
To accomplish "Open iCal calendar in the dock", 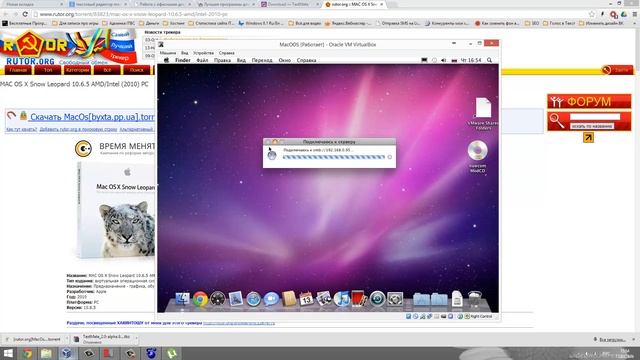I will [x=306, y=299].
